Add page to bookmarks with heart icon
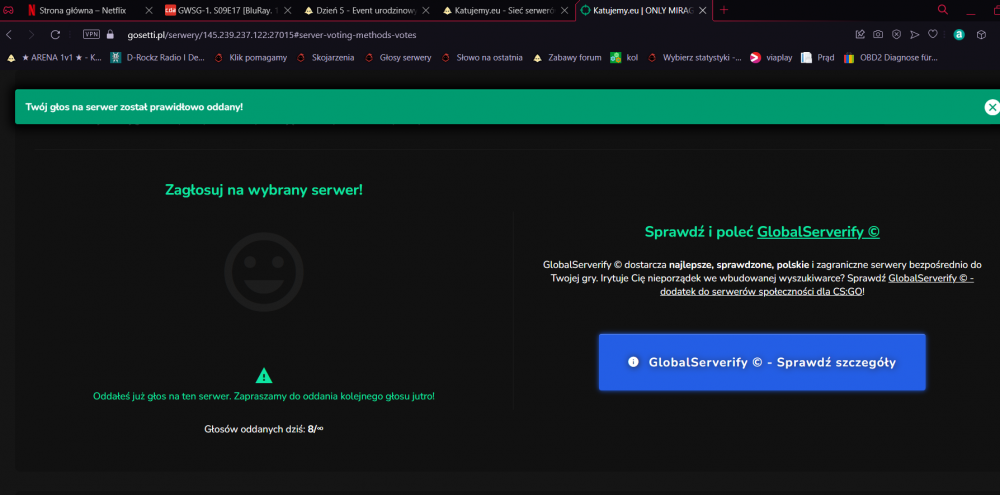 pyautogui.click(x=932, y=34)
